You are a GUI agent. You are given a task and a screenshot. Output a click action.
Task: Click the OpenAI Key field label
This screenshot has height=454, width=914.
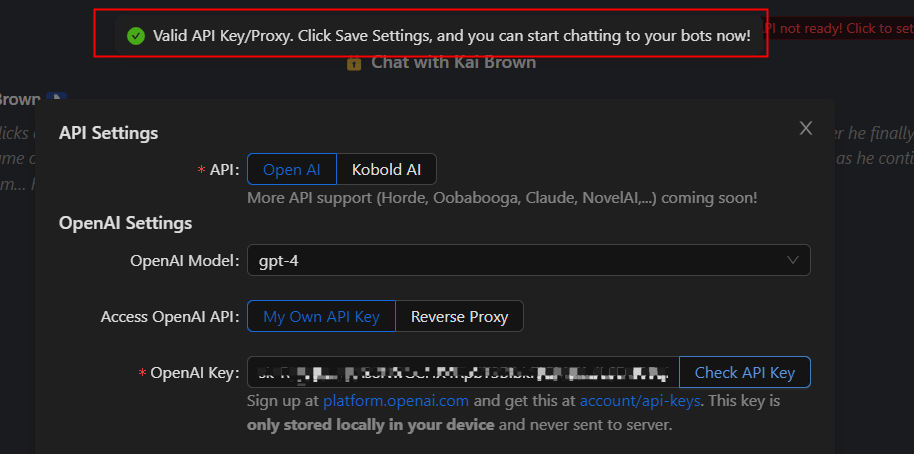click(194, 373)
